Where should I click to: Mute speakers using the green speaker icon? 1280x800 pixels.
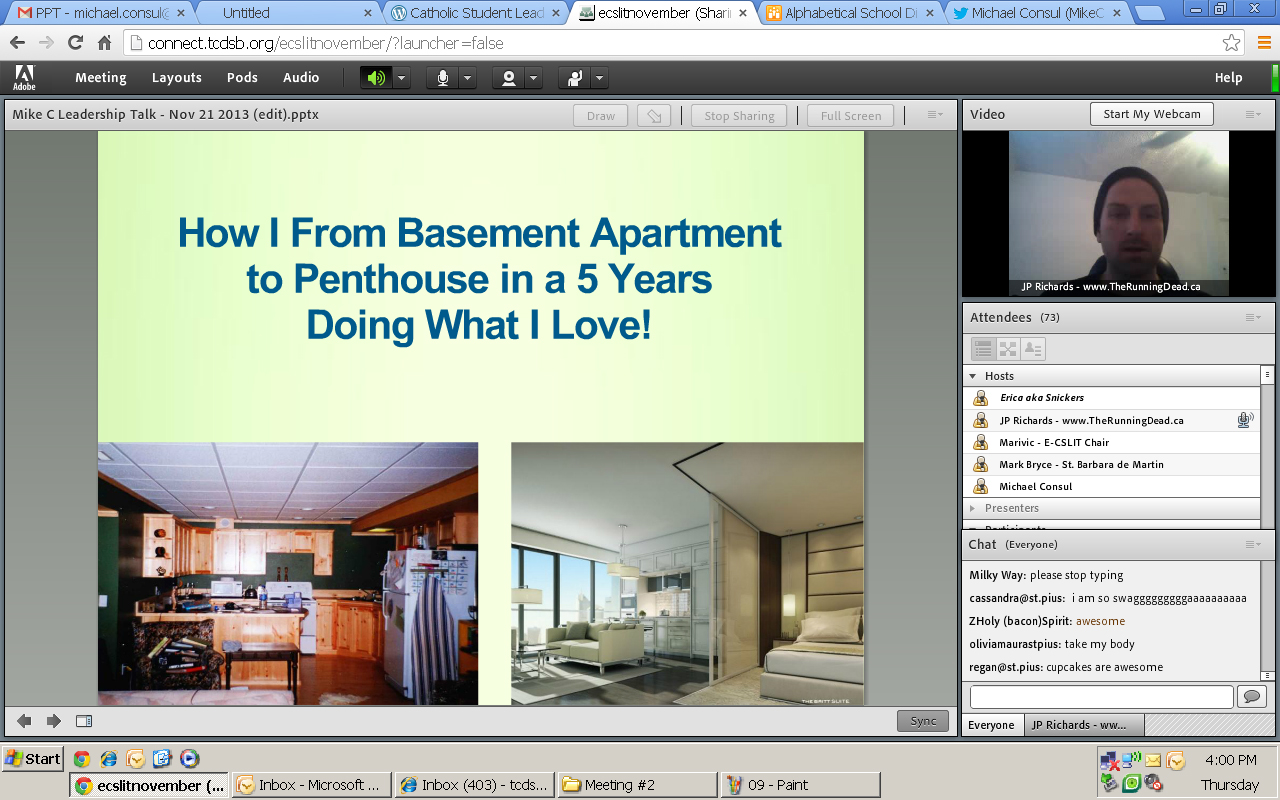click(x=376, y=78)
